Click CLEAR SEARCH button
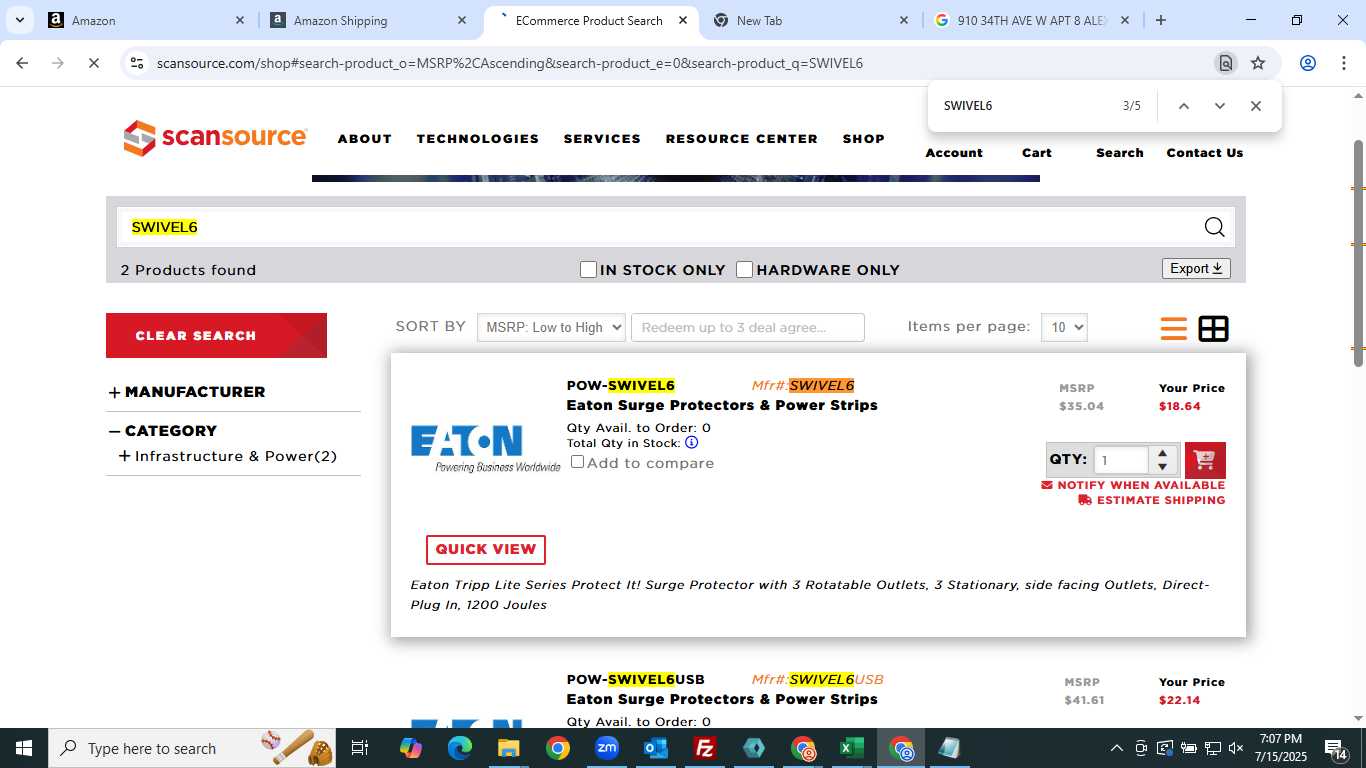The image size is (1366, 768). pos(216,335)
